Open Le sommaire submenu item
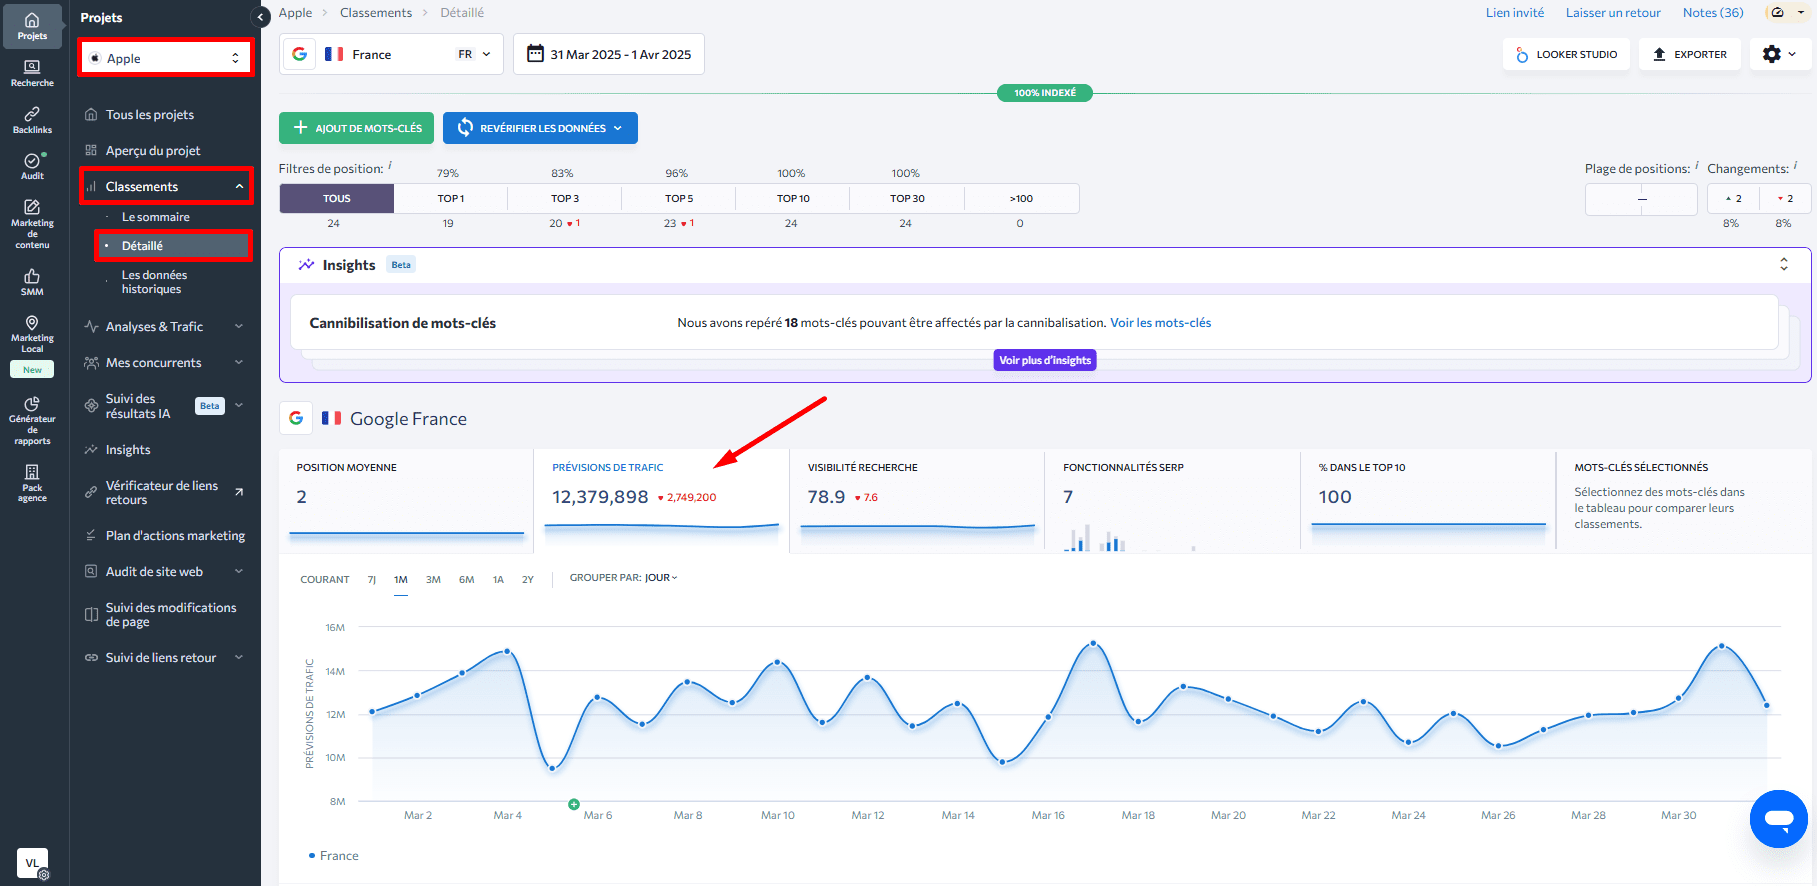The image size is (1817, 886). (x=156, y=216)
